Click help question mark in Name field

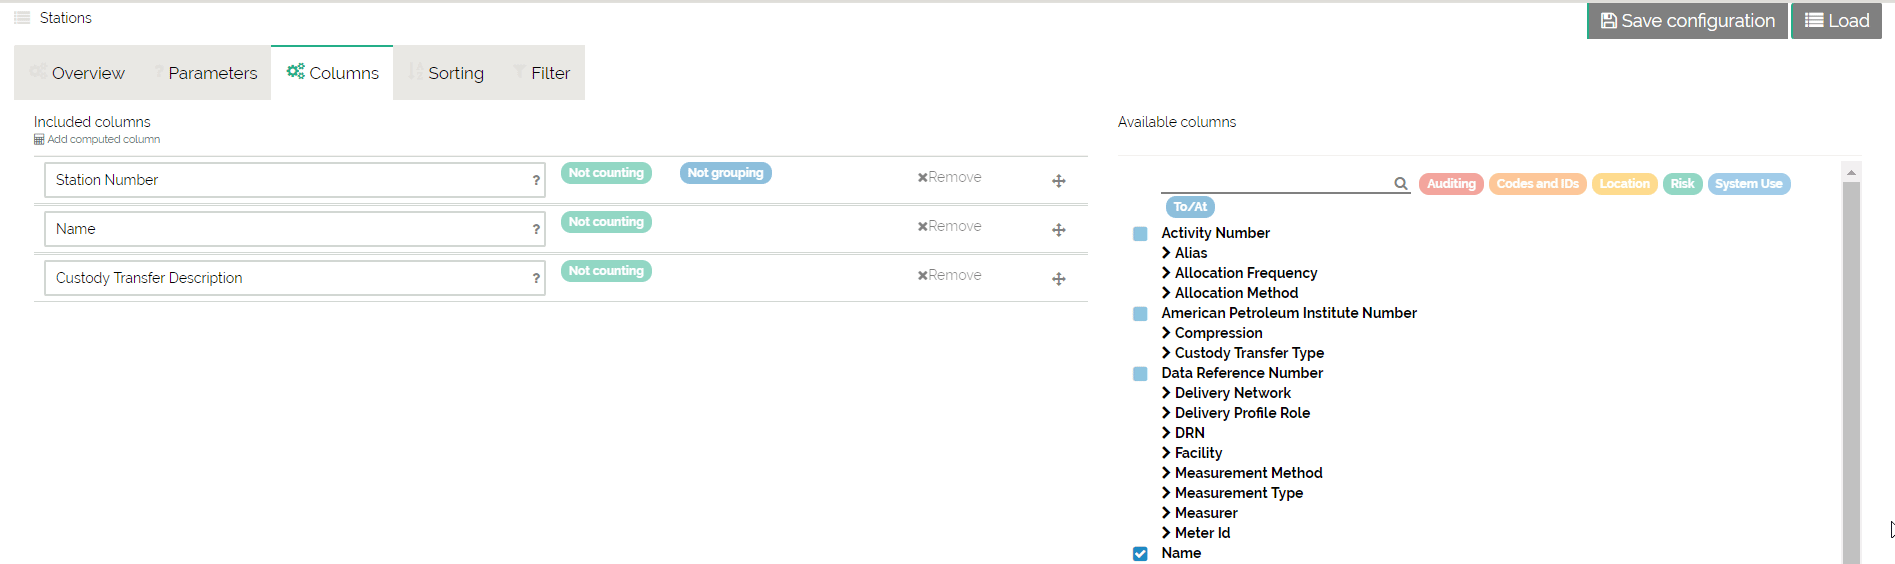pyautogui.click(x=536, y=230)
